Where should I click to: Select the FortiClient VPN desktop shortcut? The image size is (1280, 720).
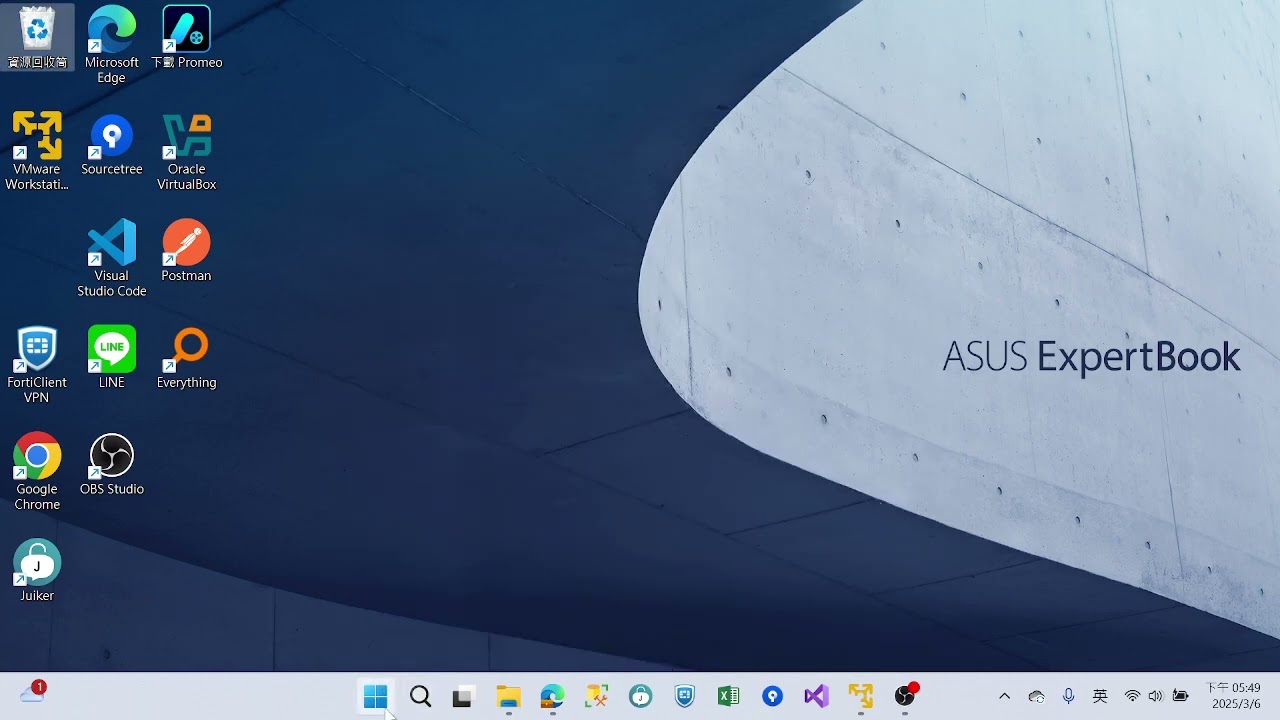pos(37,366)
